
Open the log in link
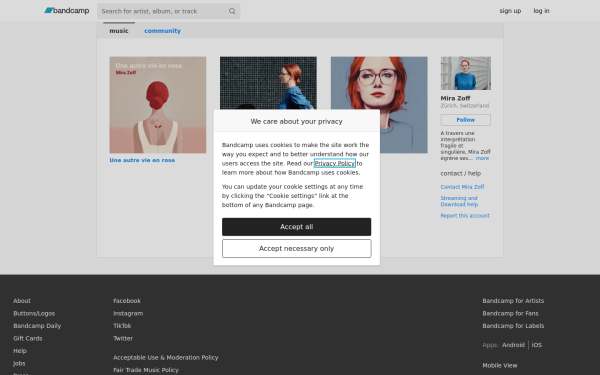point(541,11)
